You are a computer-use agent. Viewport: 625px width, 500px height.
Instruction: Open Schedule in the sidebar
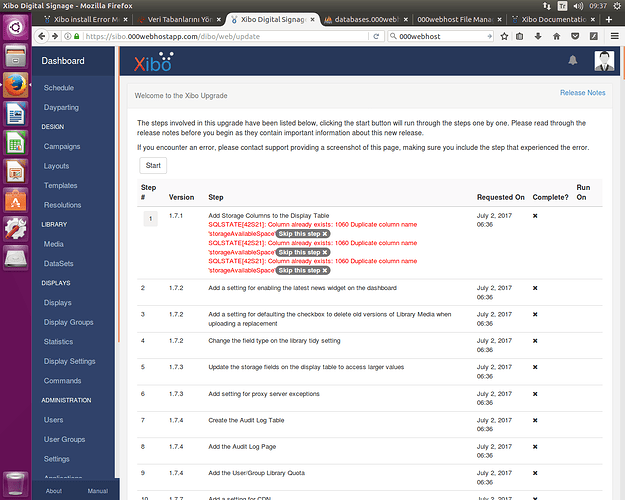pos(59,88)
